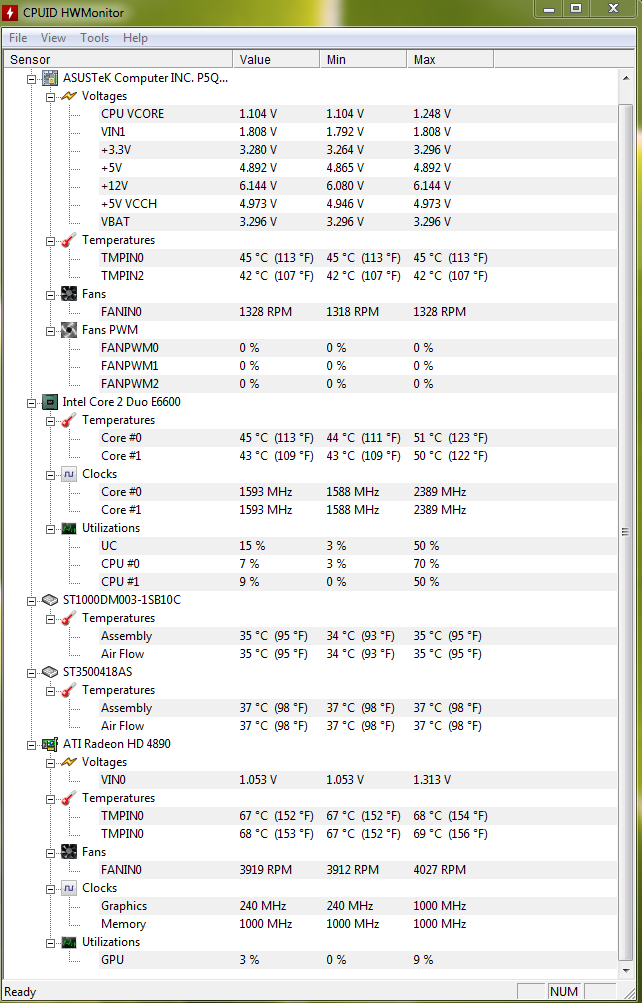Click the ST1000DM003 hard drive icon

click(x=50, y=600)
